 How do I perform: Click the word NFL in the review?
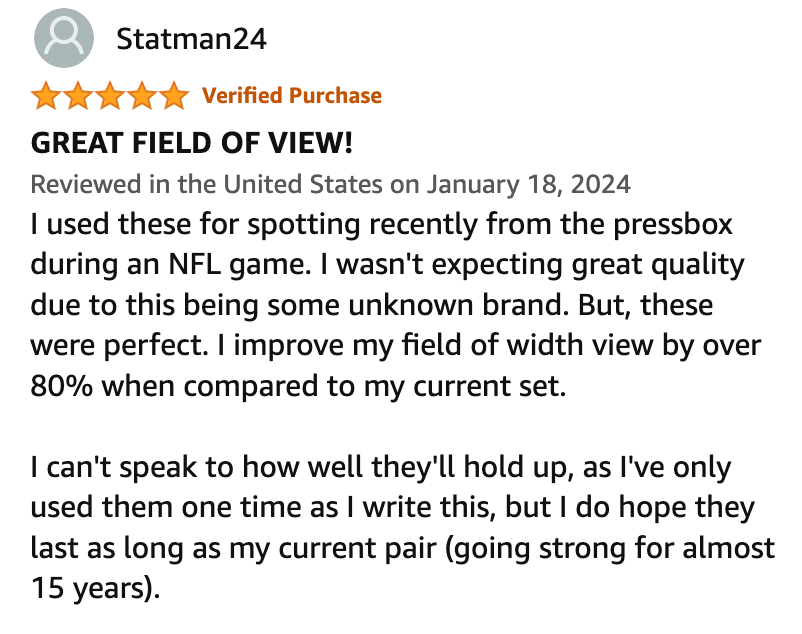coord(194,264)
